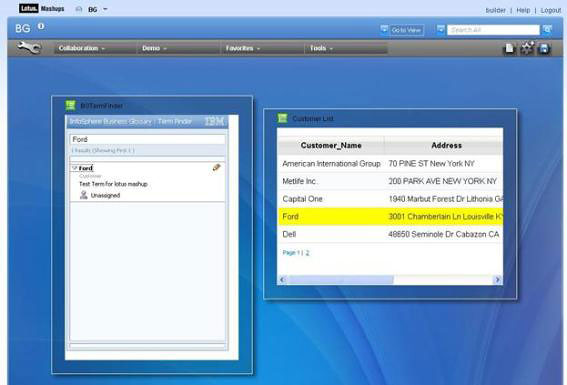Image resolution: width=567 pixels, height=385 pixels.
Task: Open the BG space dropdown arrow
Action: (105, 9)
